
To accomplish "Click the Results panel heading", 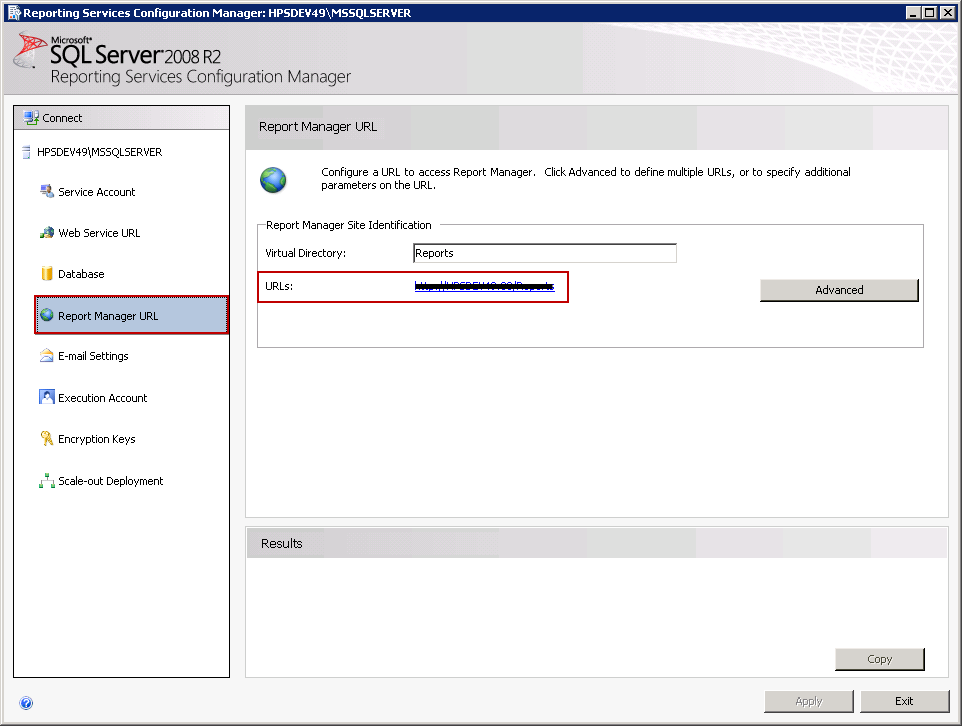I will (x=282, y=544).
